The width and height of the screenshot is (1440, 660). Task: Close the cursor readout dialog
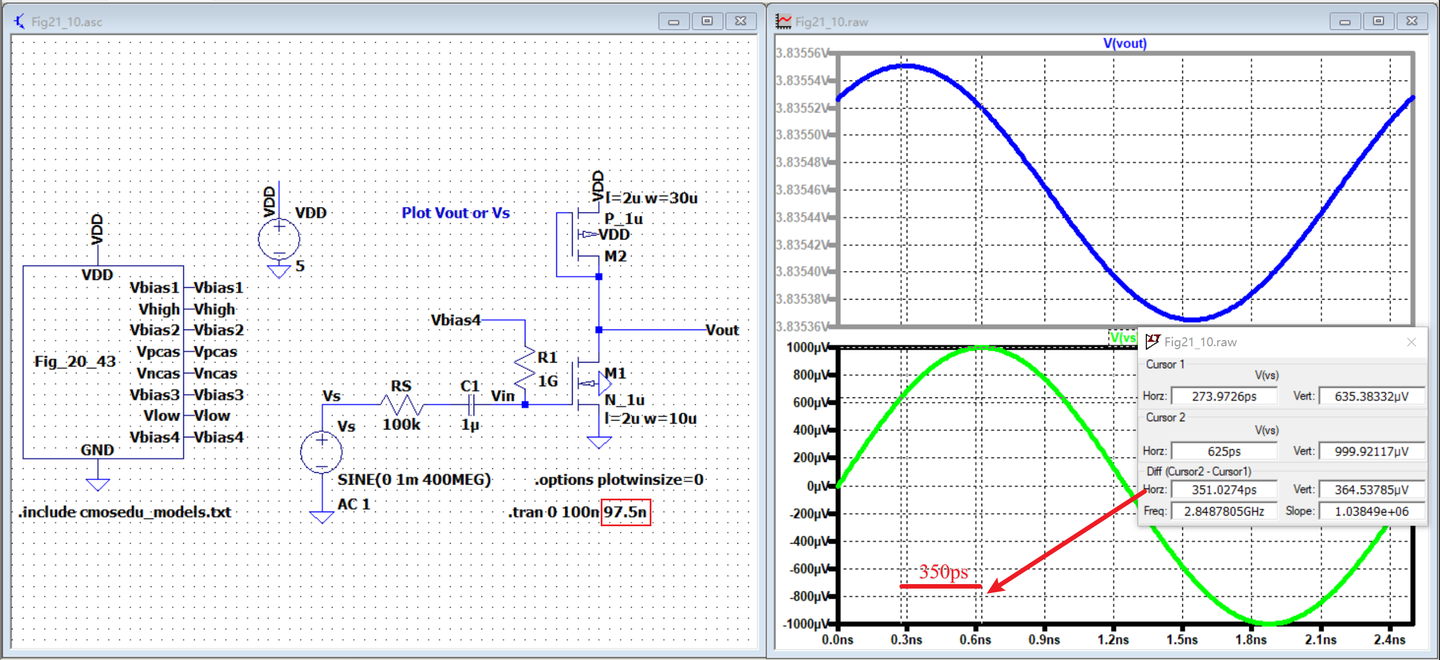click(x=1411, y=342)
